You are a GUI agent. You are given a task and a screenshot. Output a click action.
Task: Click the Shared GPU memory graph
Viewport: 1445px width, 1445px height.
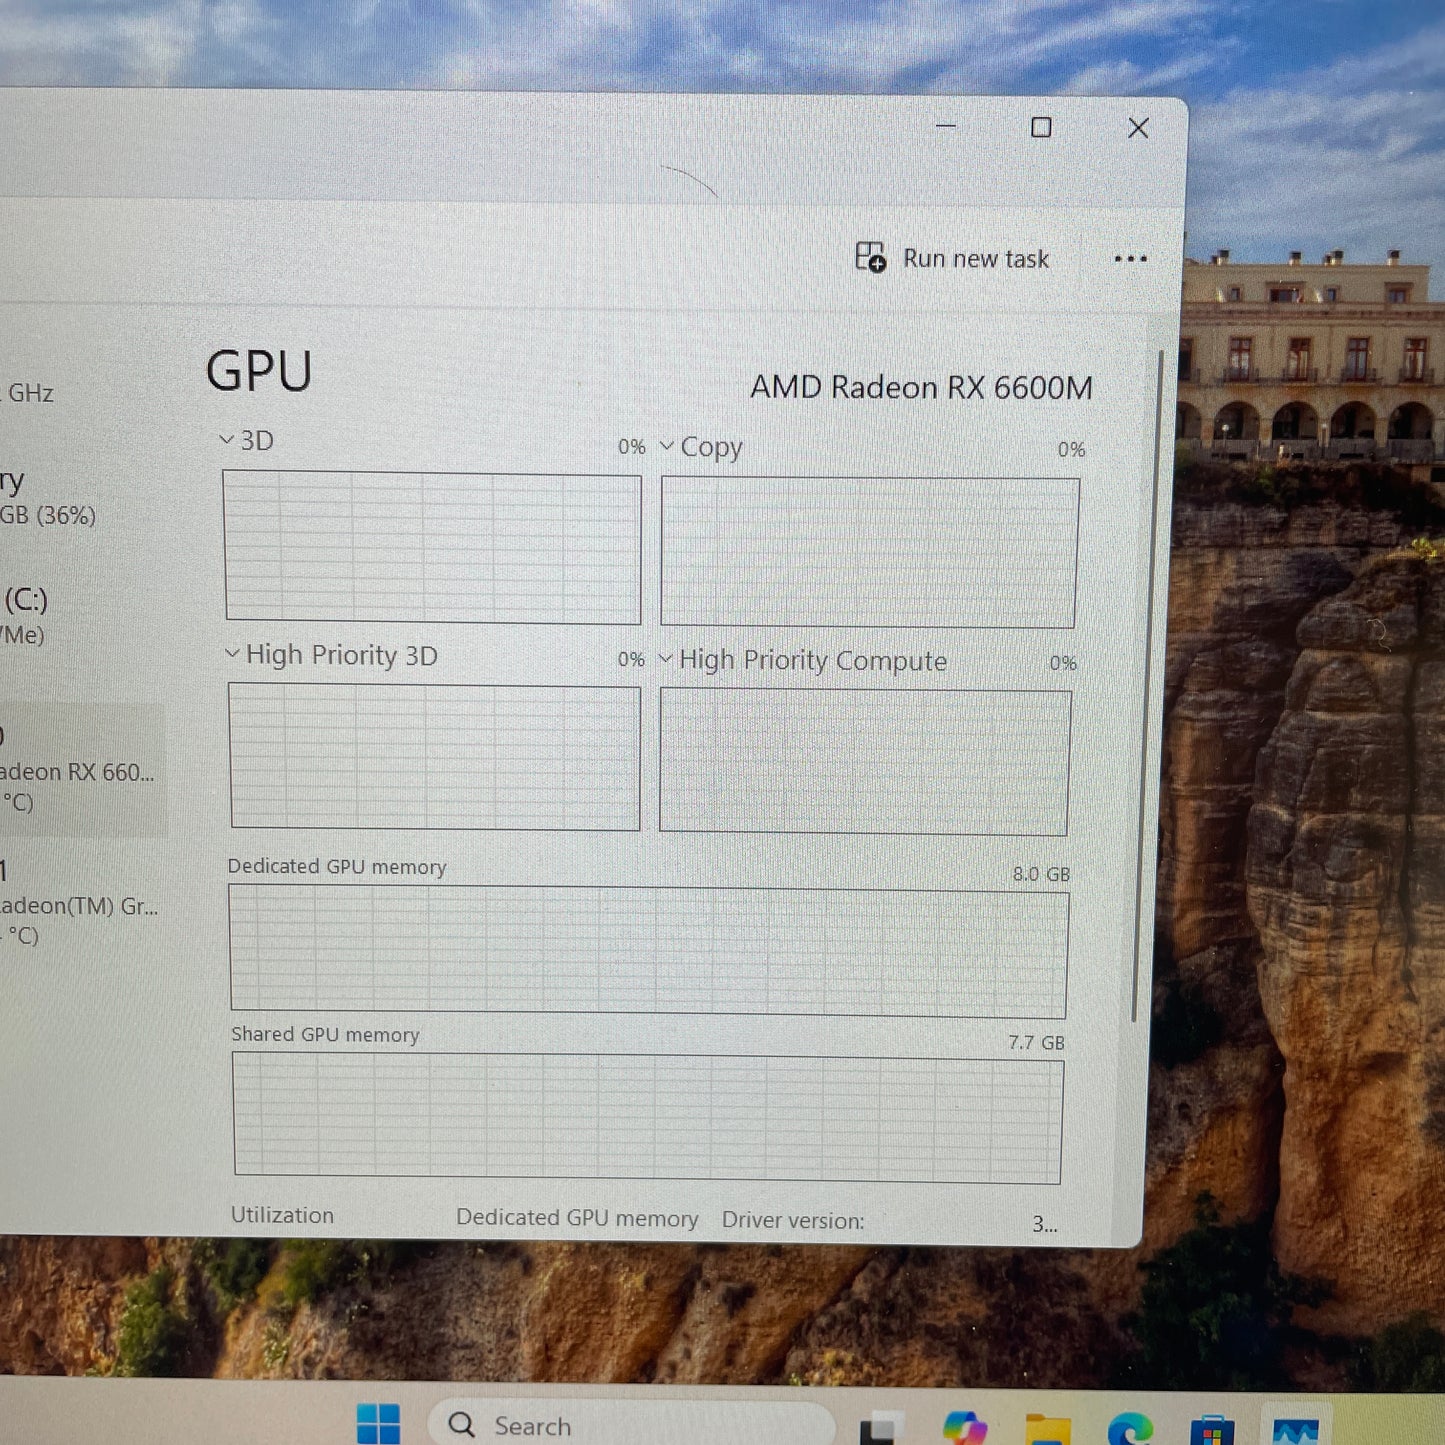coord(648,1118)
